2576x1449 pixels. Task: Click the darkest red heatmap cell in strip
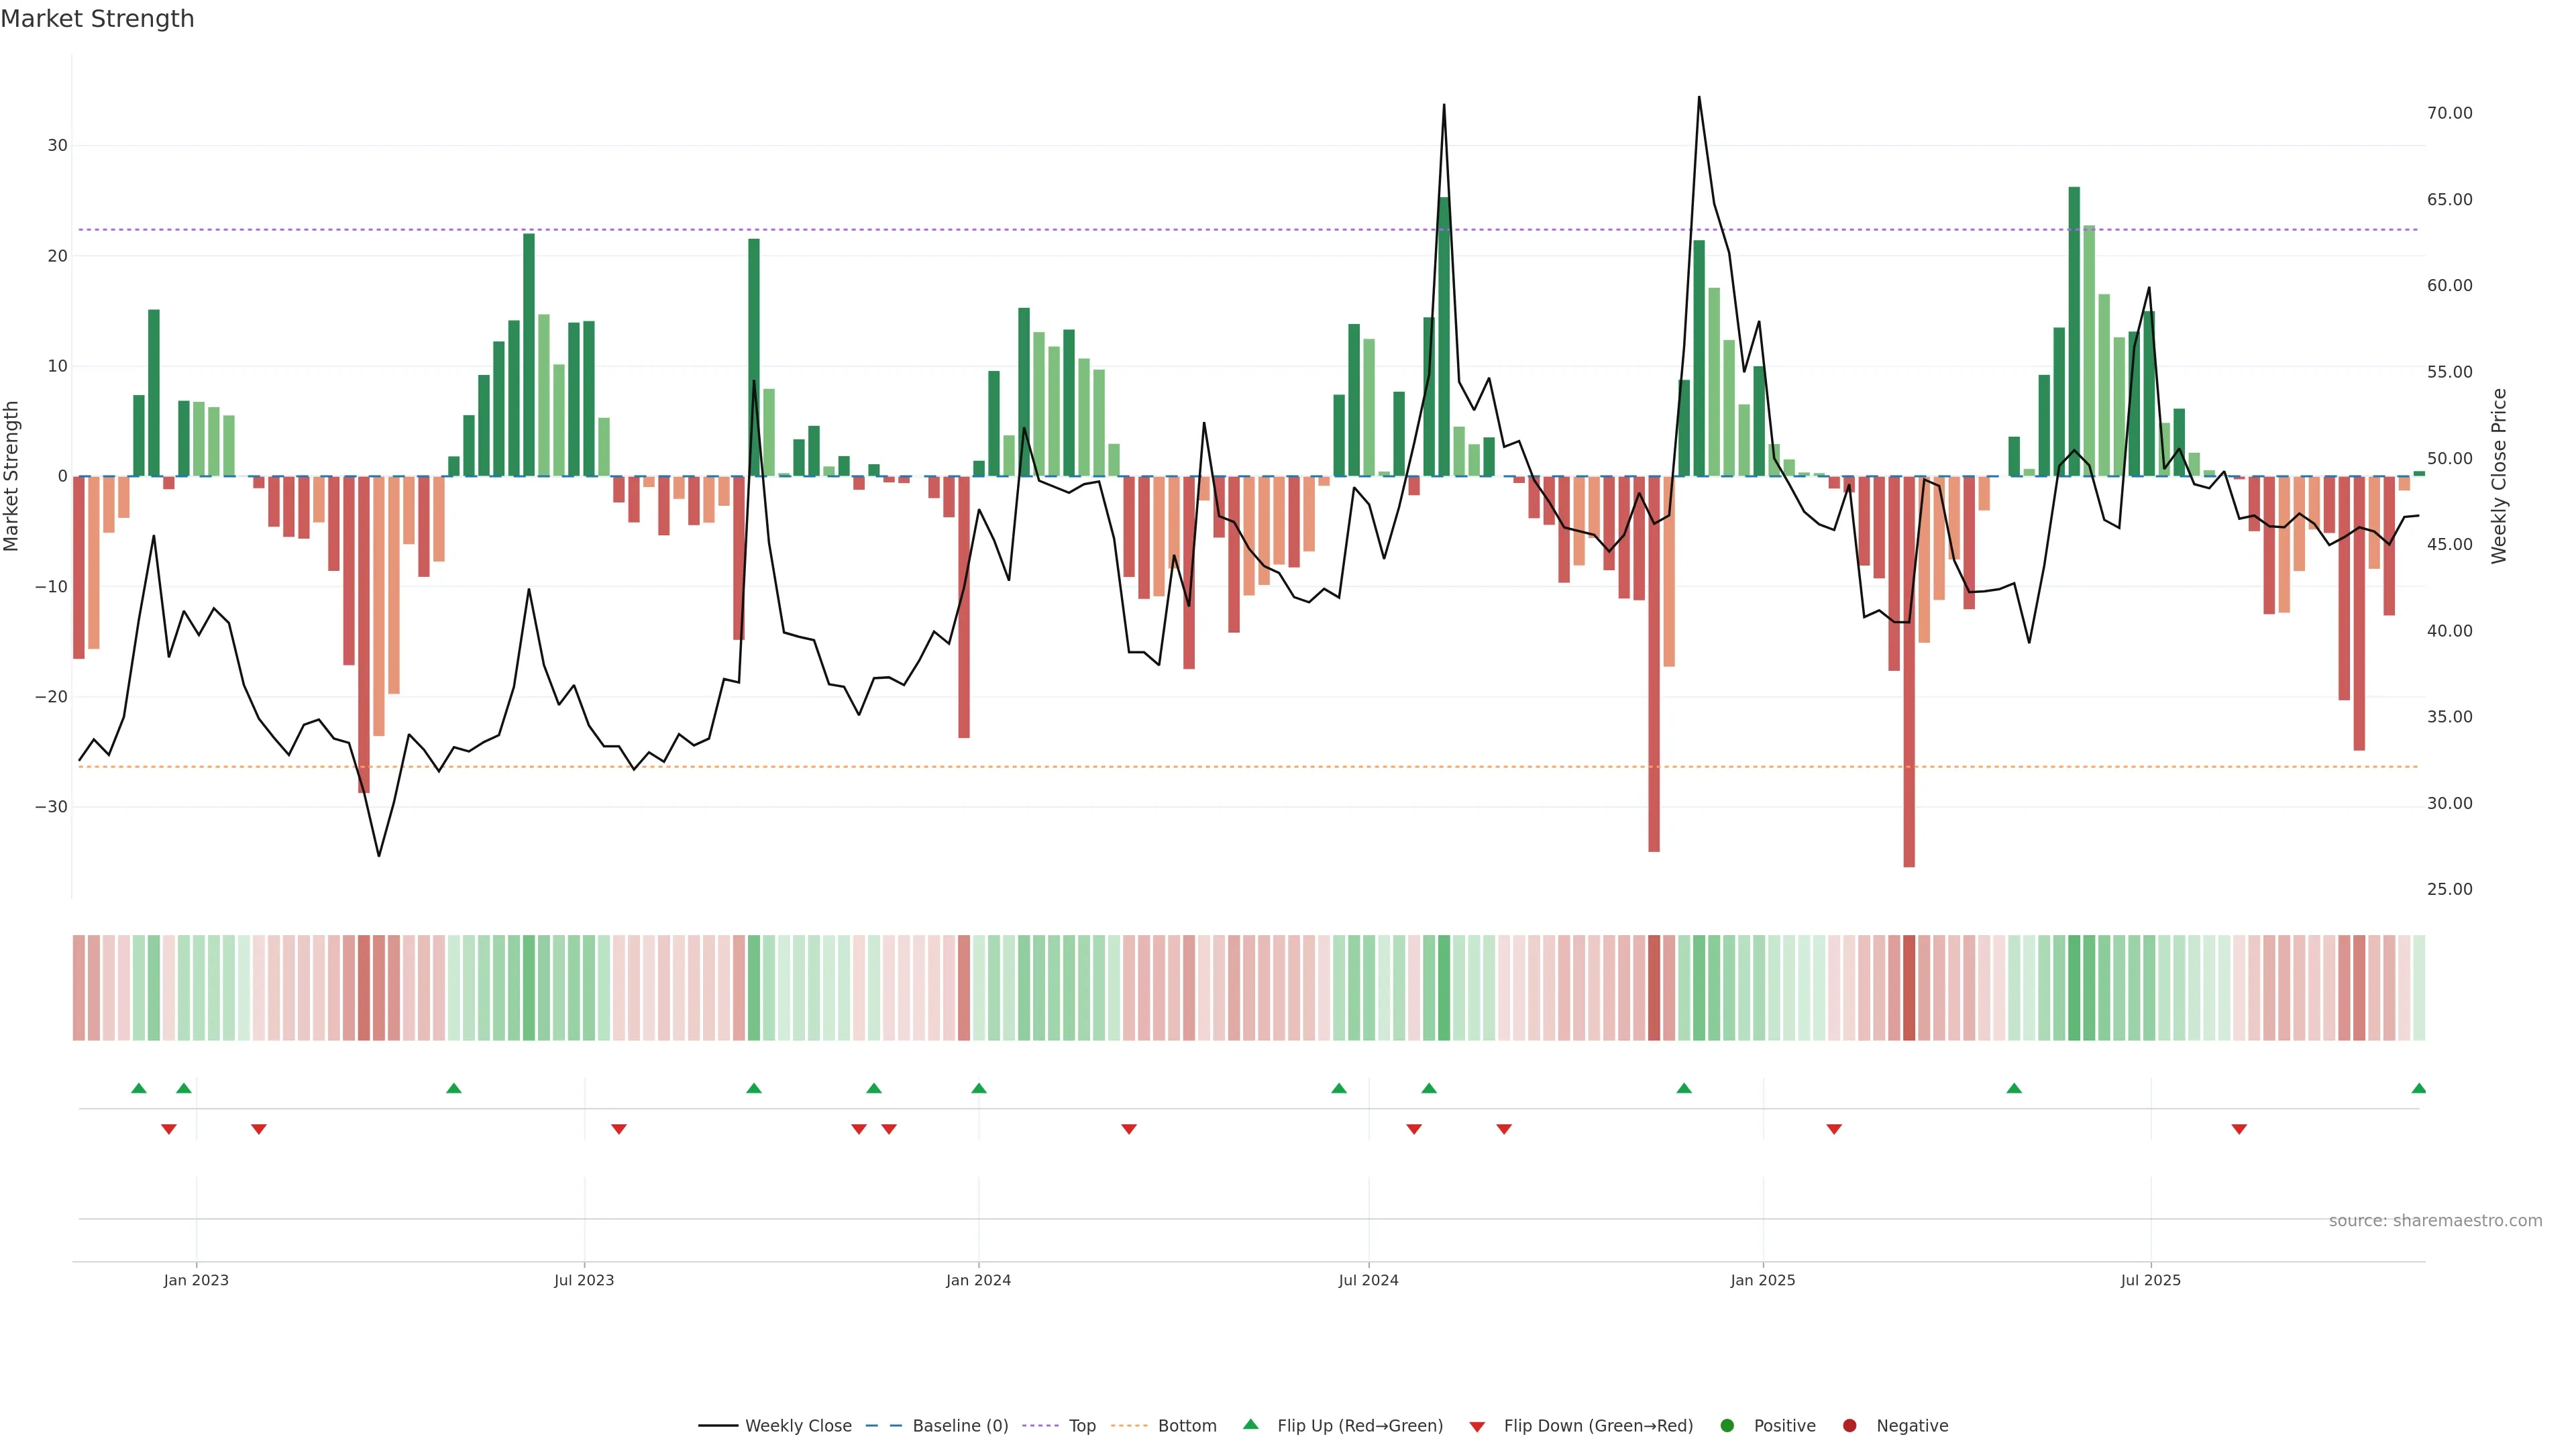[x=1909, y=988]
